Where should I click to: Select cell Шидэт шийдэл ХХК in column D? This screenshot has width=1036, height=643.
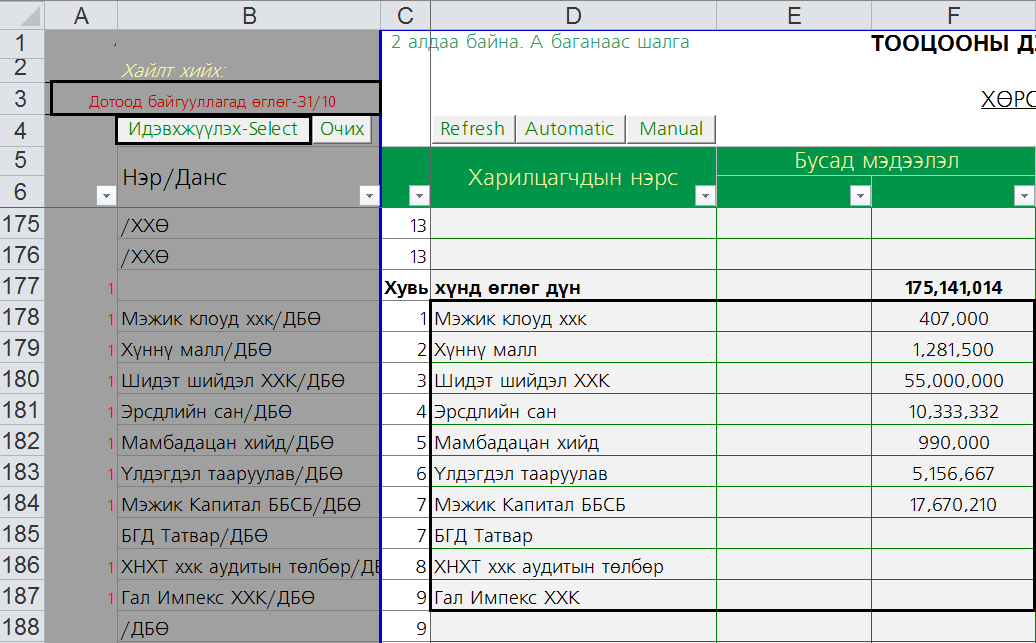tap(574, 381)
